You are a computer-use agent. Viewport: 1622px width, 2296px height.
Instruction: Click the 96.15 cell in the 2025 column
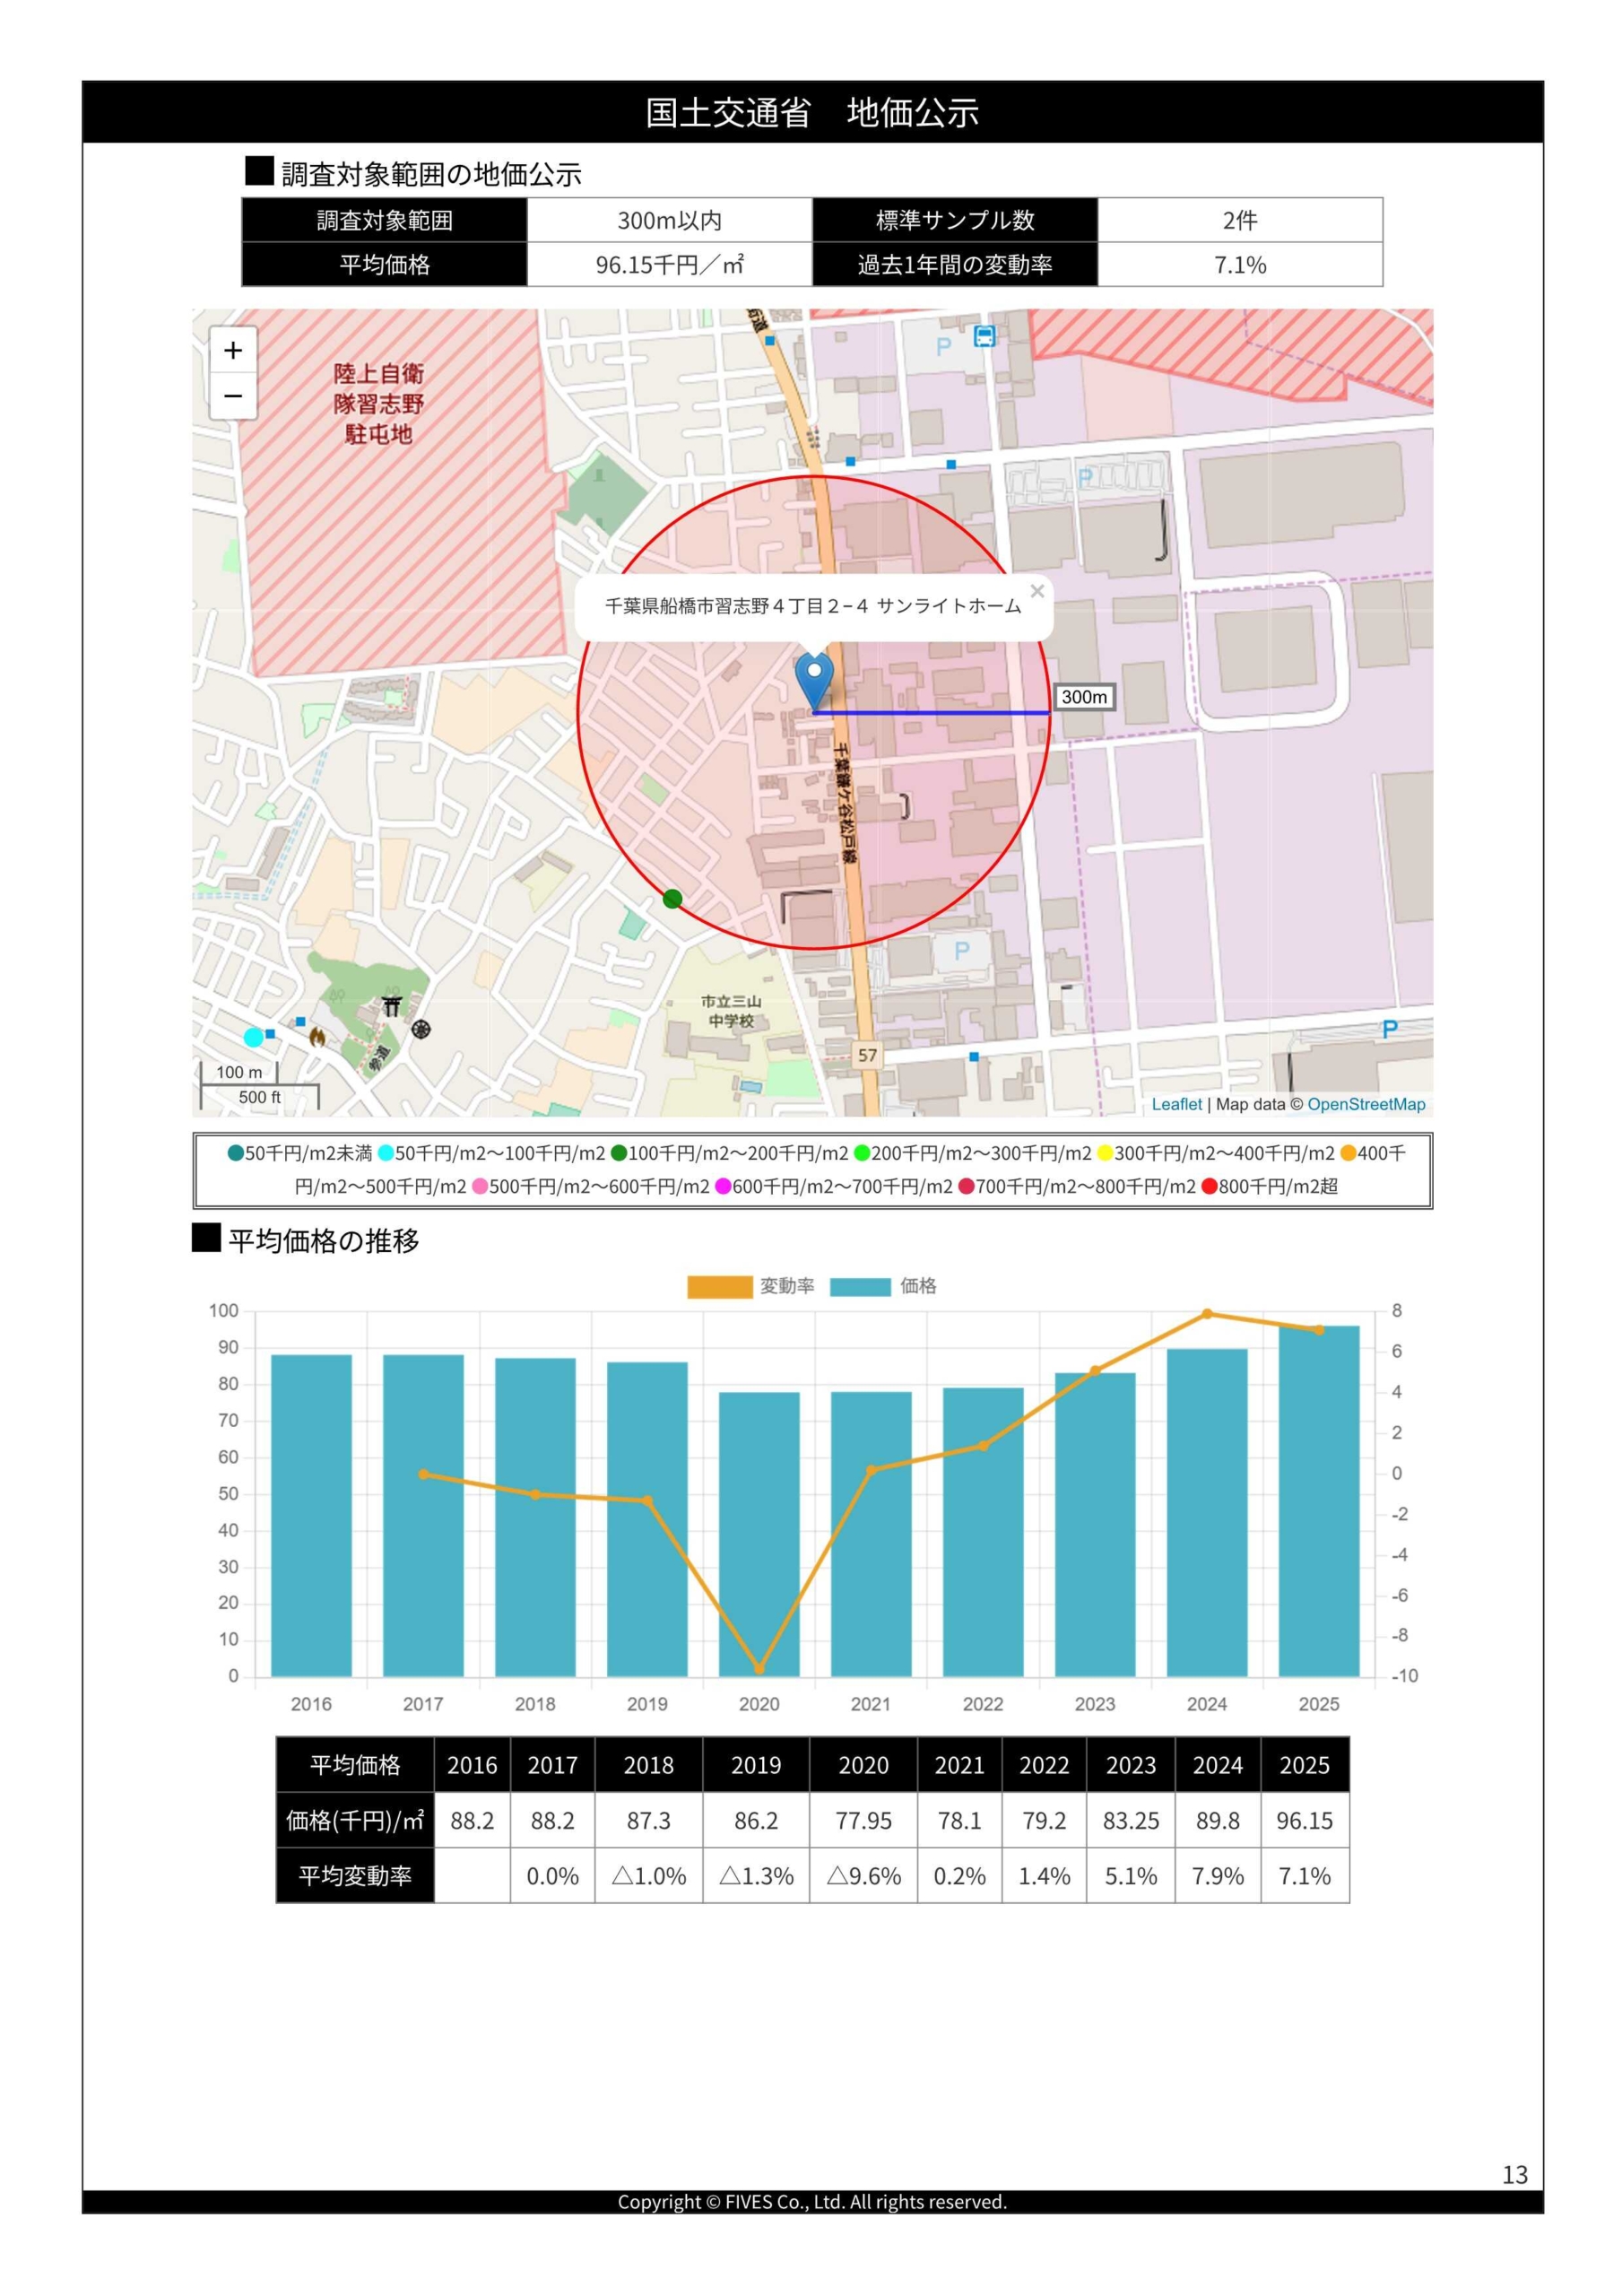(1304, 1821)
